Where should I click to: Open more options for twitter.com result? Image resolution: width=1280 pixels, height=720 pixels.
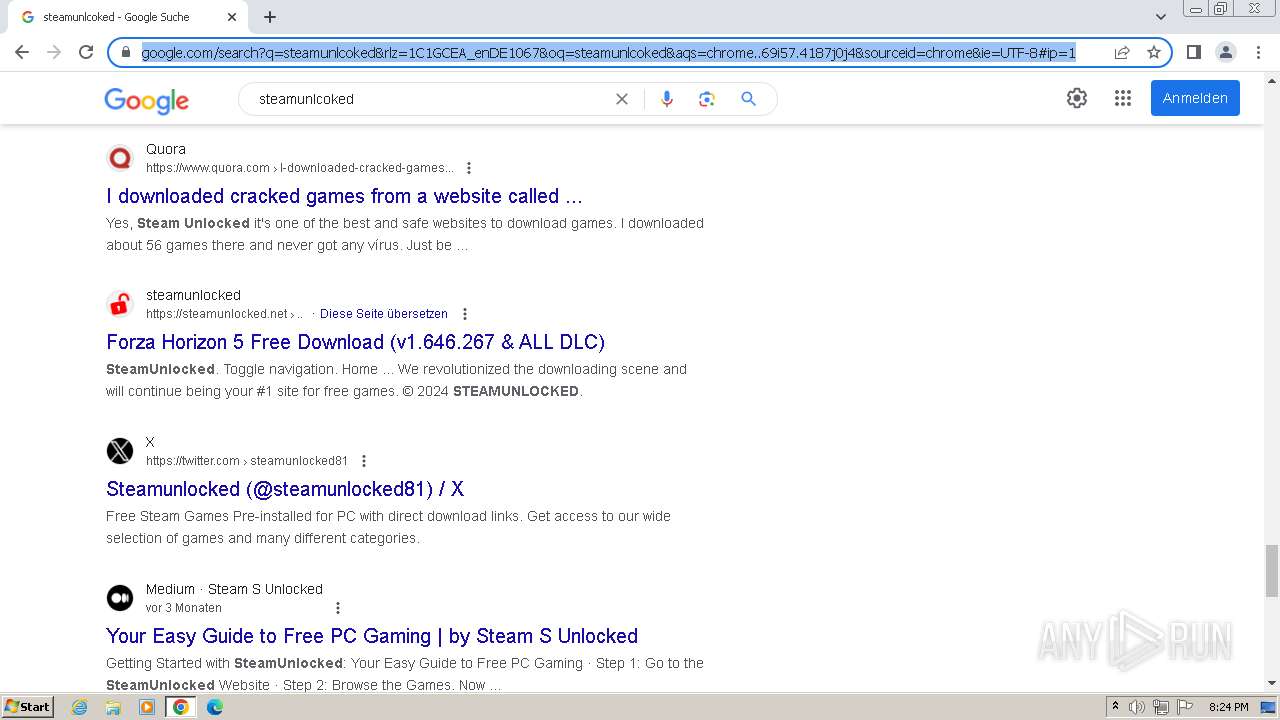pos(364,461)
